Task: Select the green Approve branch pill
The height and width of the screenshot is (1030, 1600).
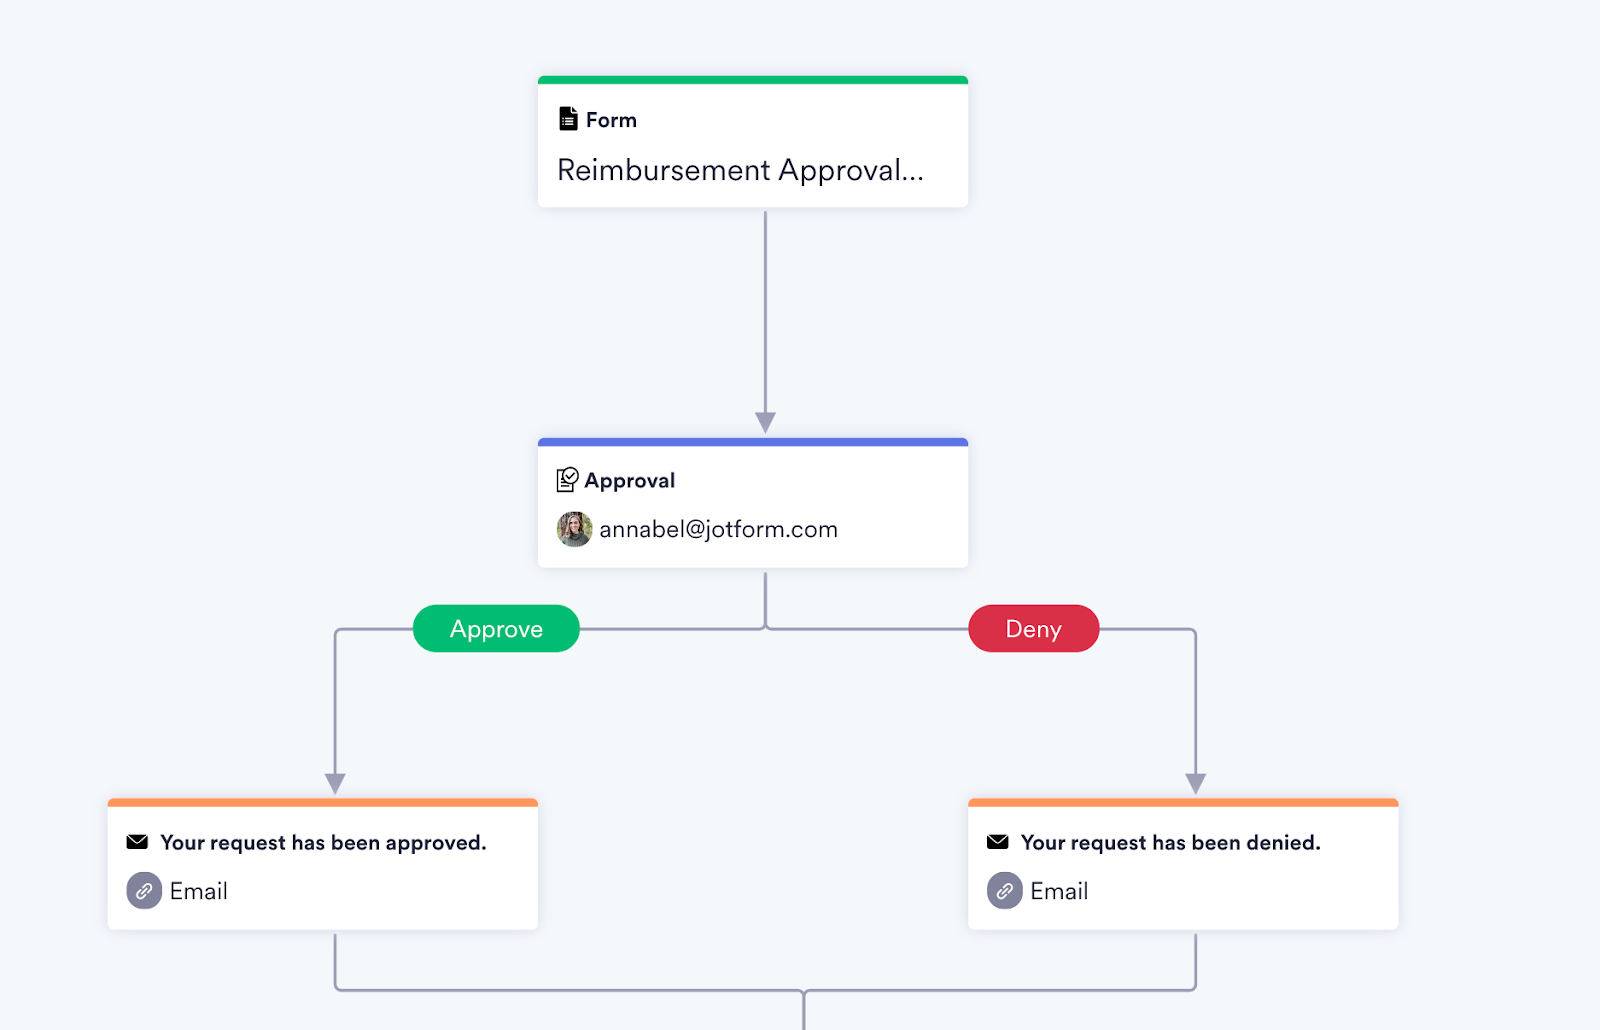Action: (496, 629)
